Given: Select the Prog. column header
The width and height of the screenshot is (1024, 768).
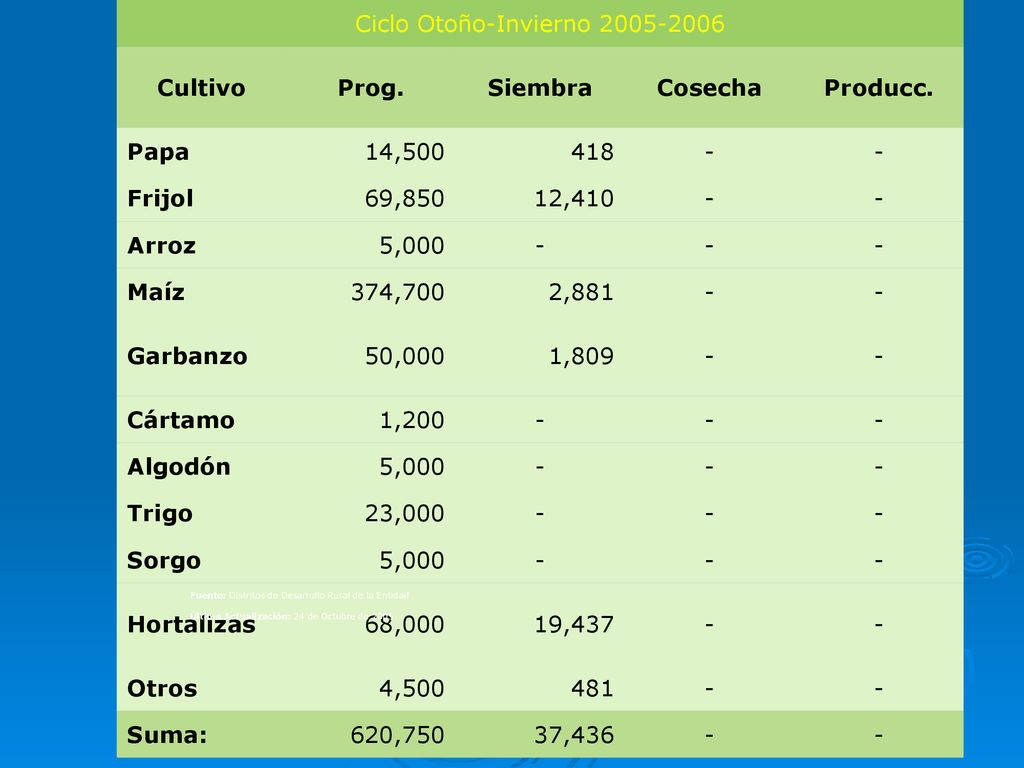Looking at the screenshot, I should [x=370, y=88].
